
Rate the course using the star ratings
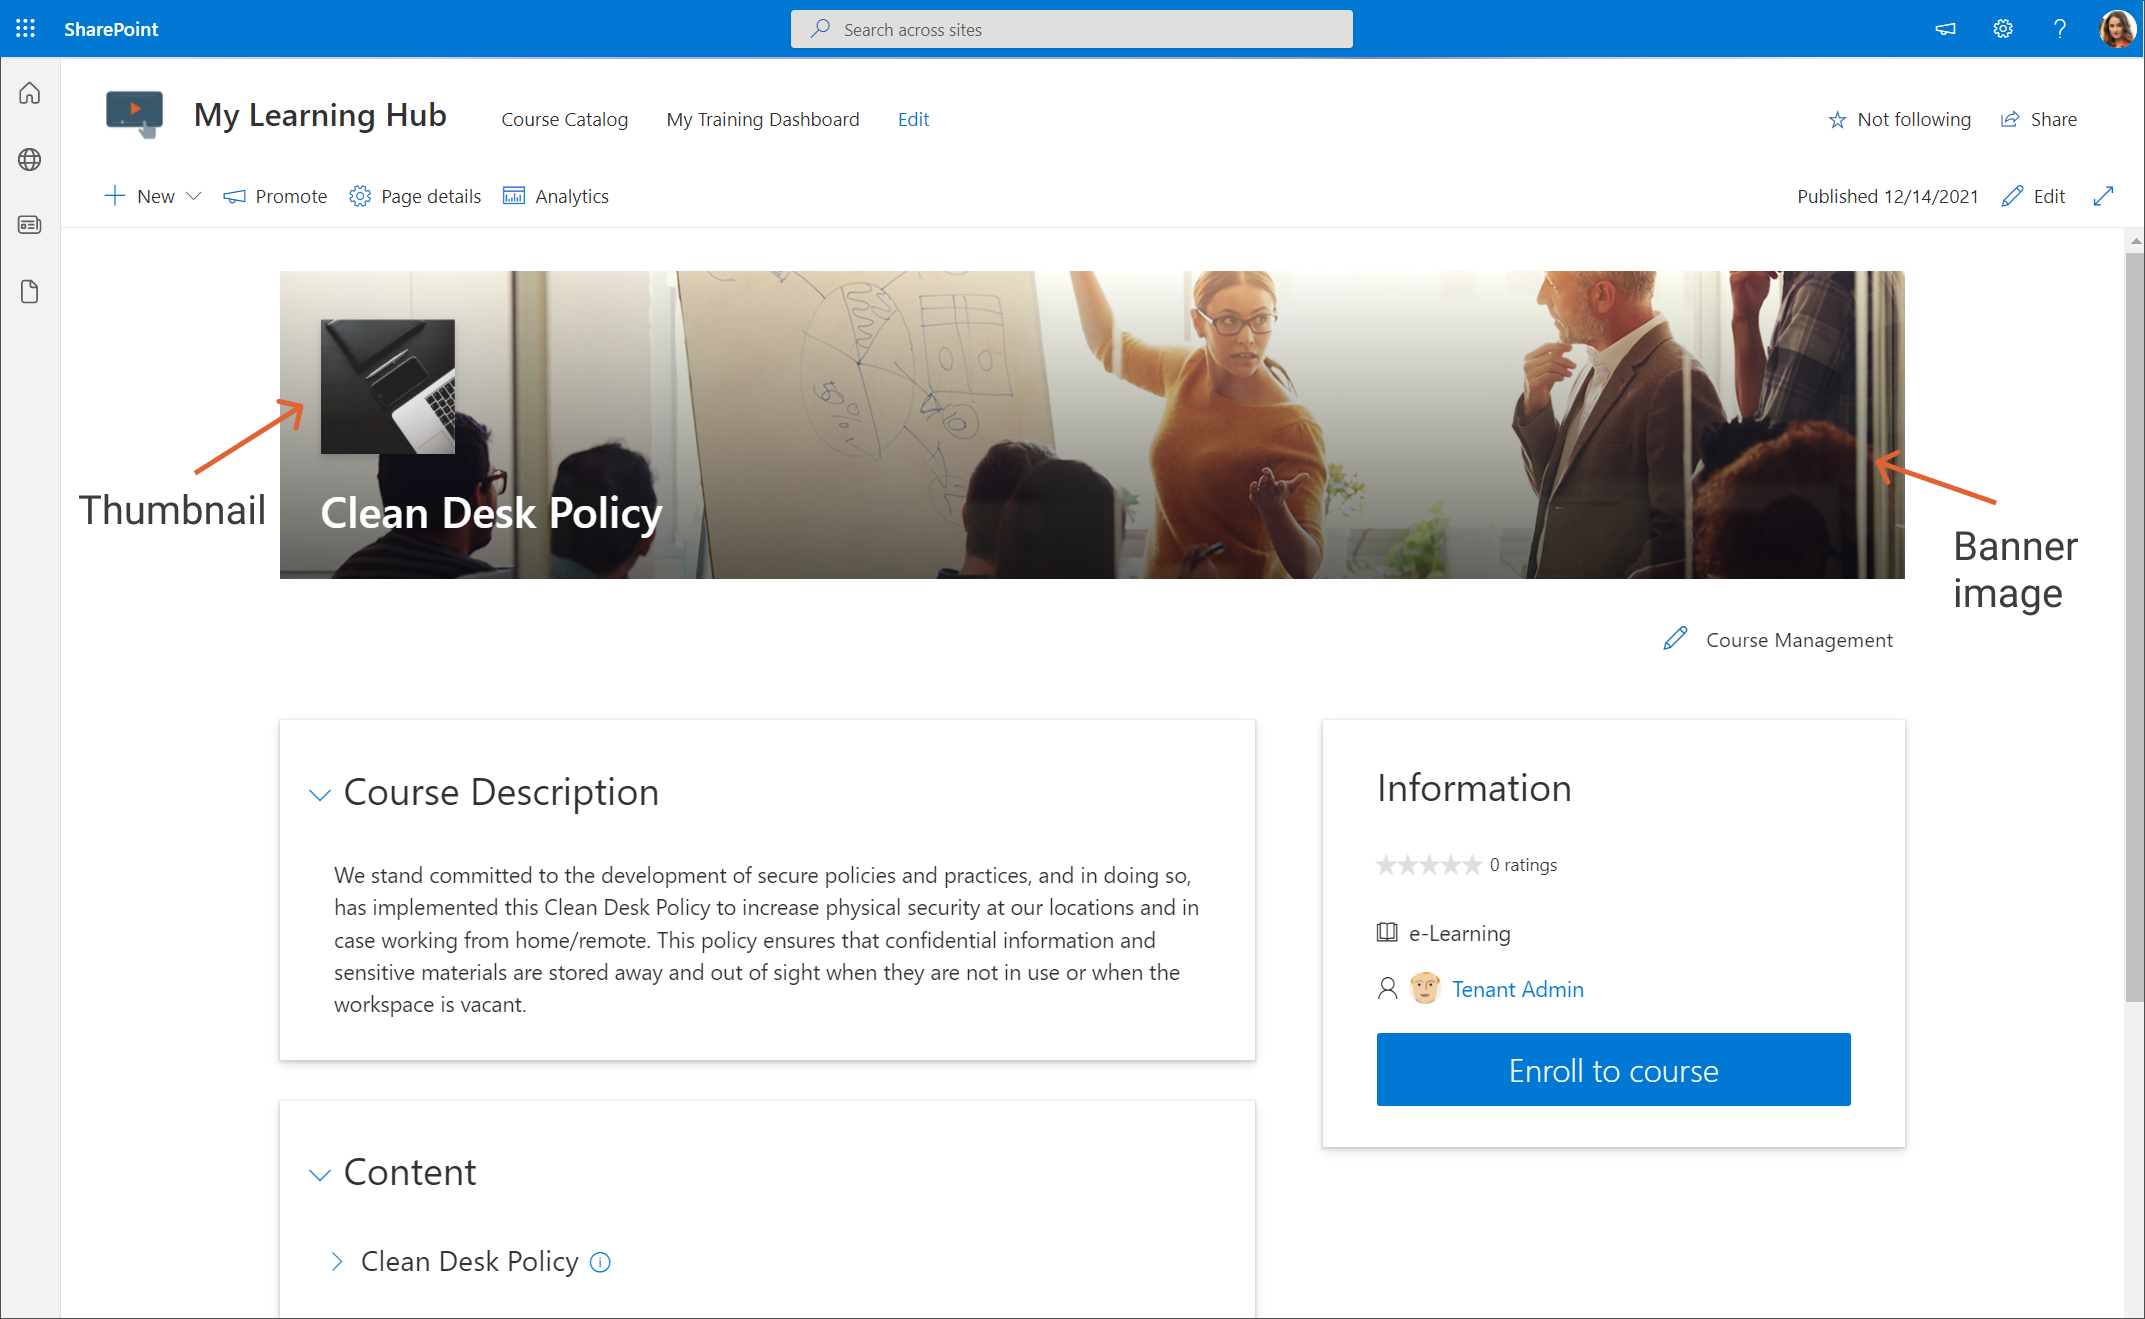coord(1428,865)
